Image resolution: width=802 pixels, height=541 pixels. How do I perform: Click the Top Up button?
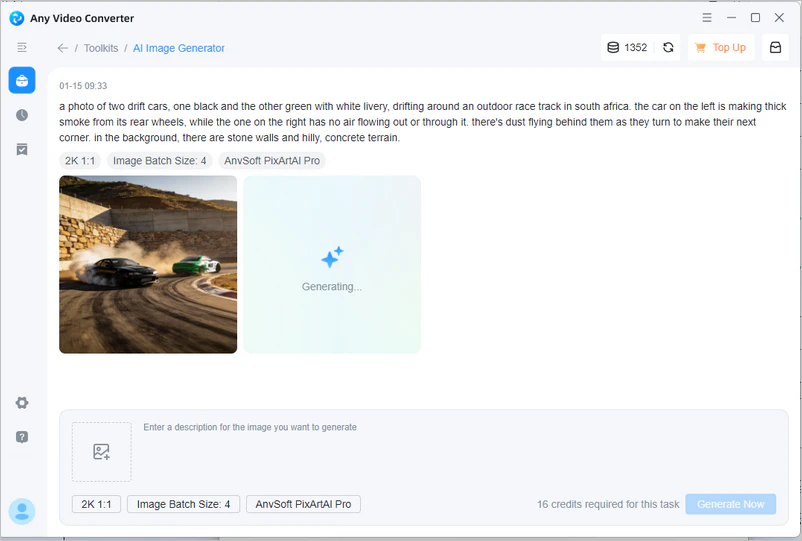[x=721, y=47]
